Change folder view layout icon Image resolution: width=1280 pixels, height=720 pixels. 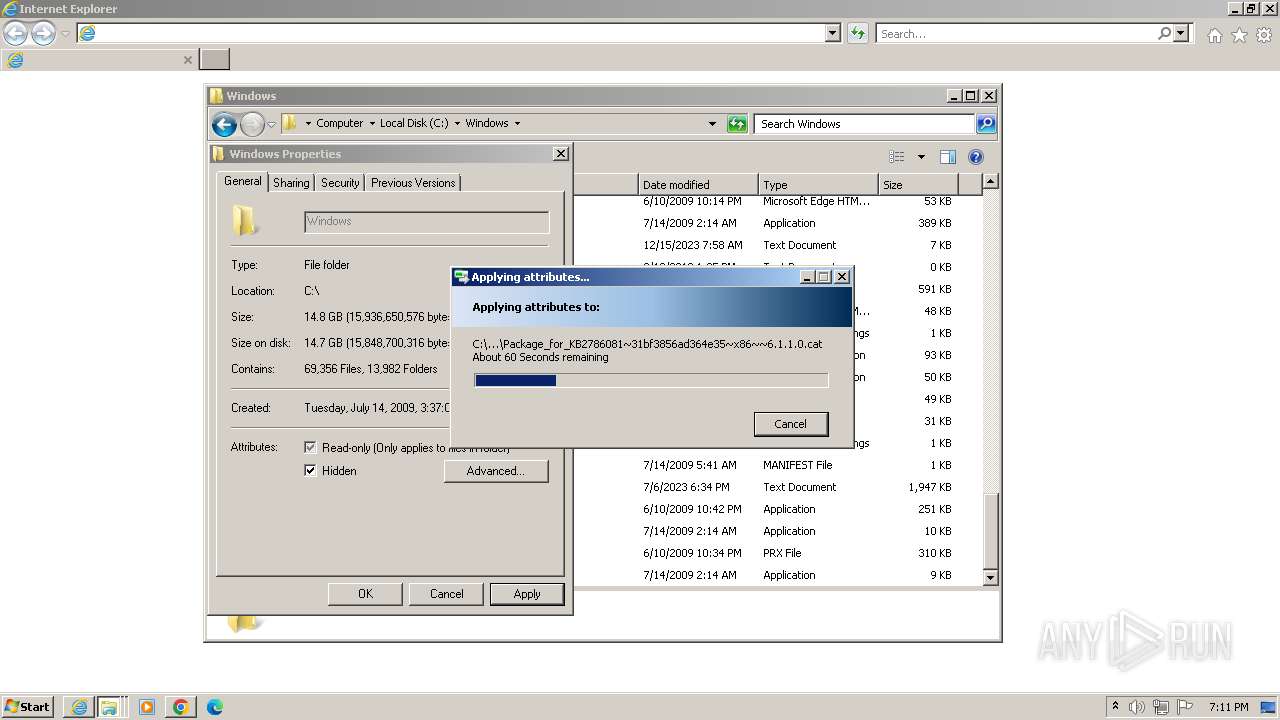click(897, 157)
